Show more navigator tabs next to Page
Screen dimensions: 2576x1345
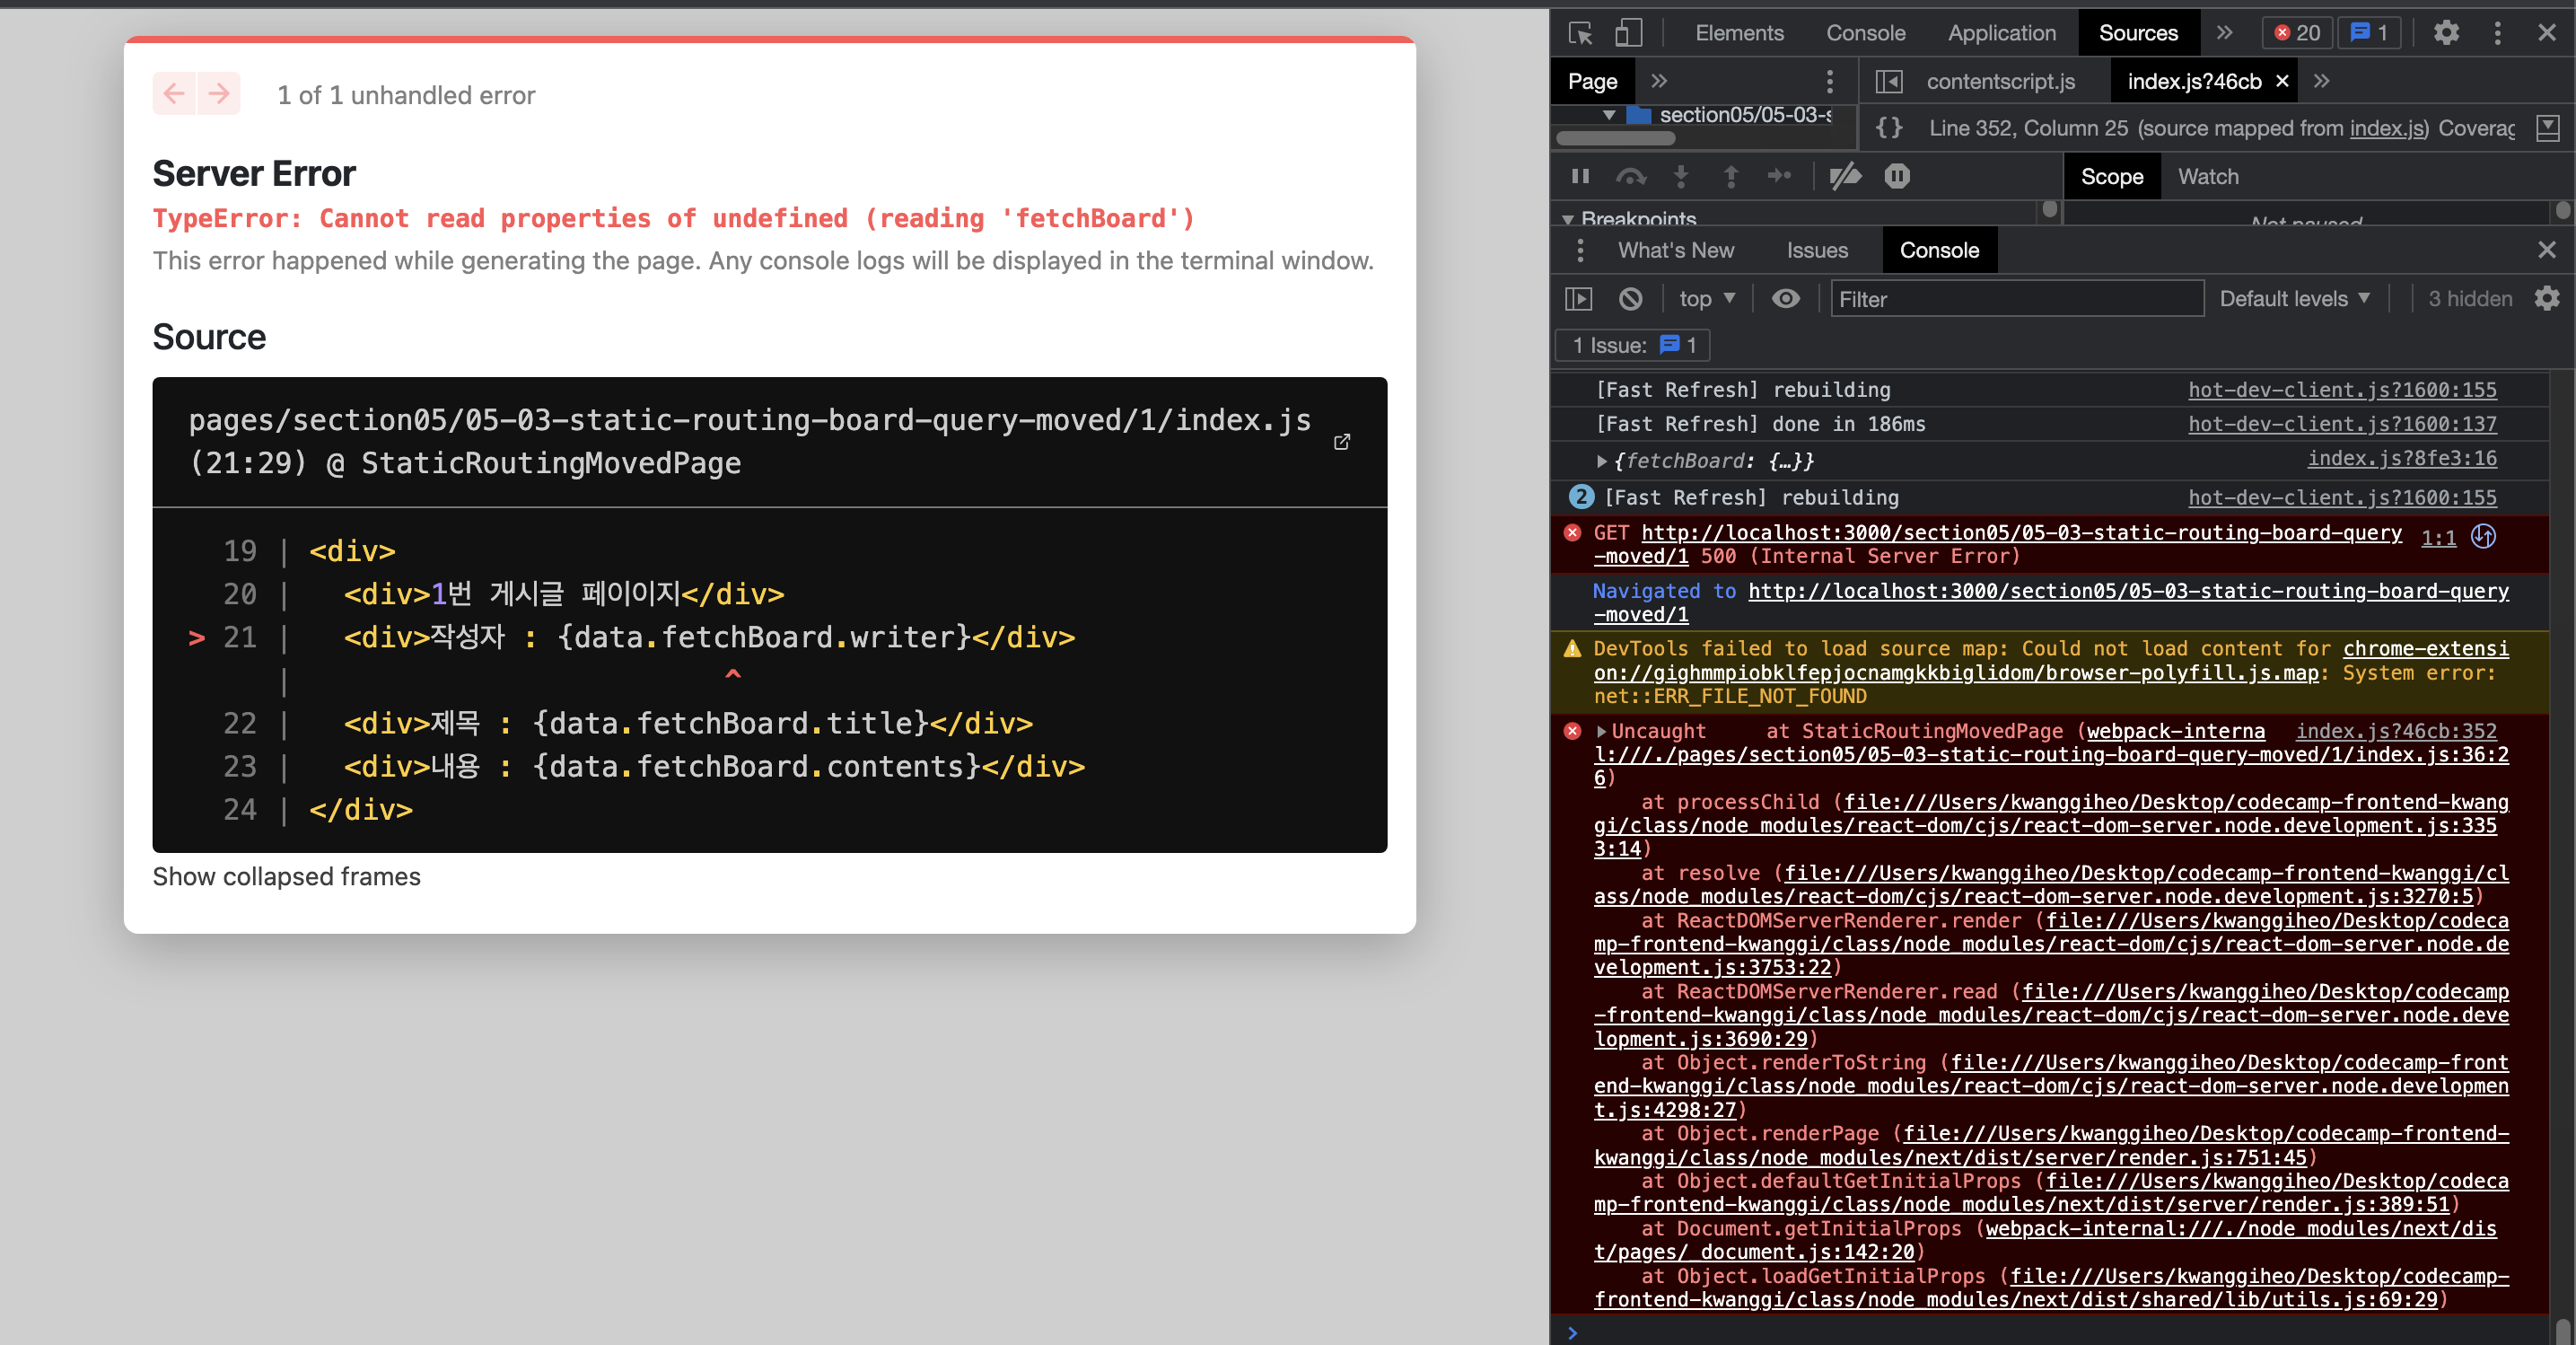pyautogui.click(x=1659, y=81)
